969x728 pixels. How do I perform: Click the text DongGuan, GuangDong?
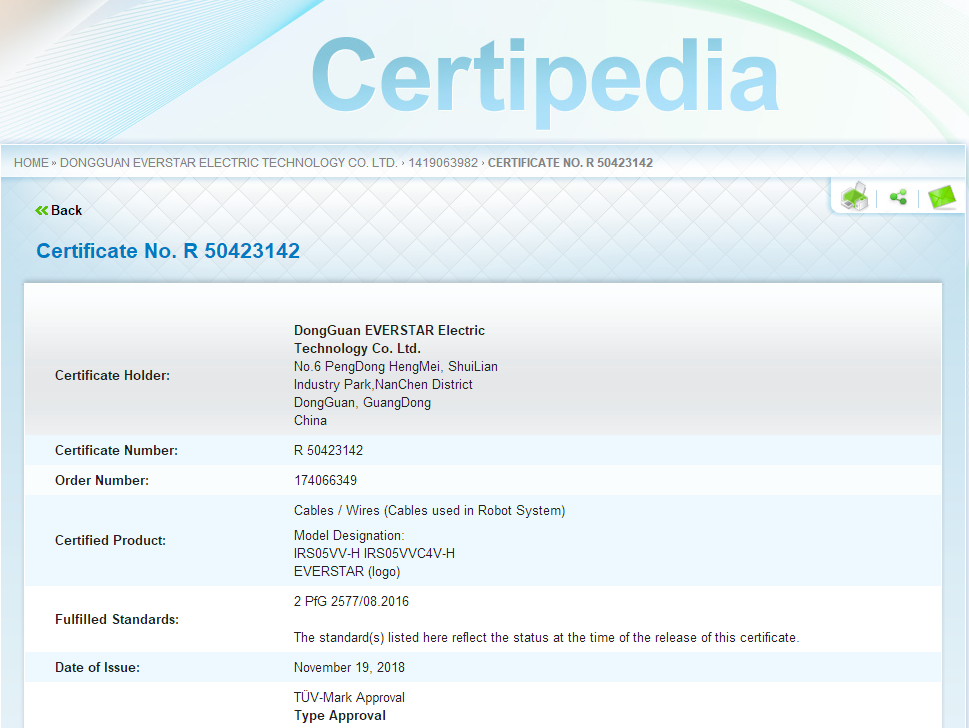[362, 402]
